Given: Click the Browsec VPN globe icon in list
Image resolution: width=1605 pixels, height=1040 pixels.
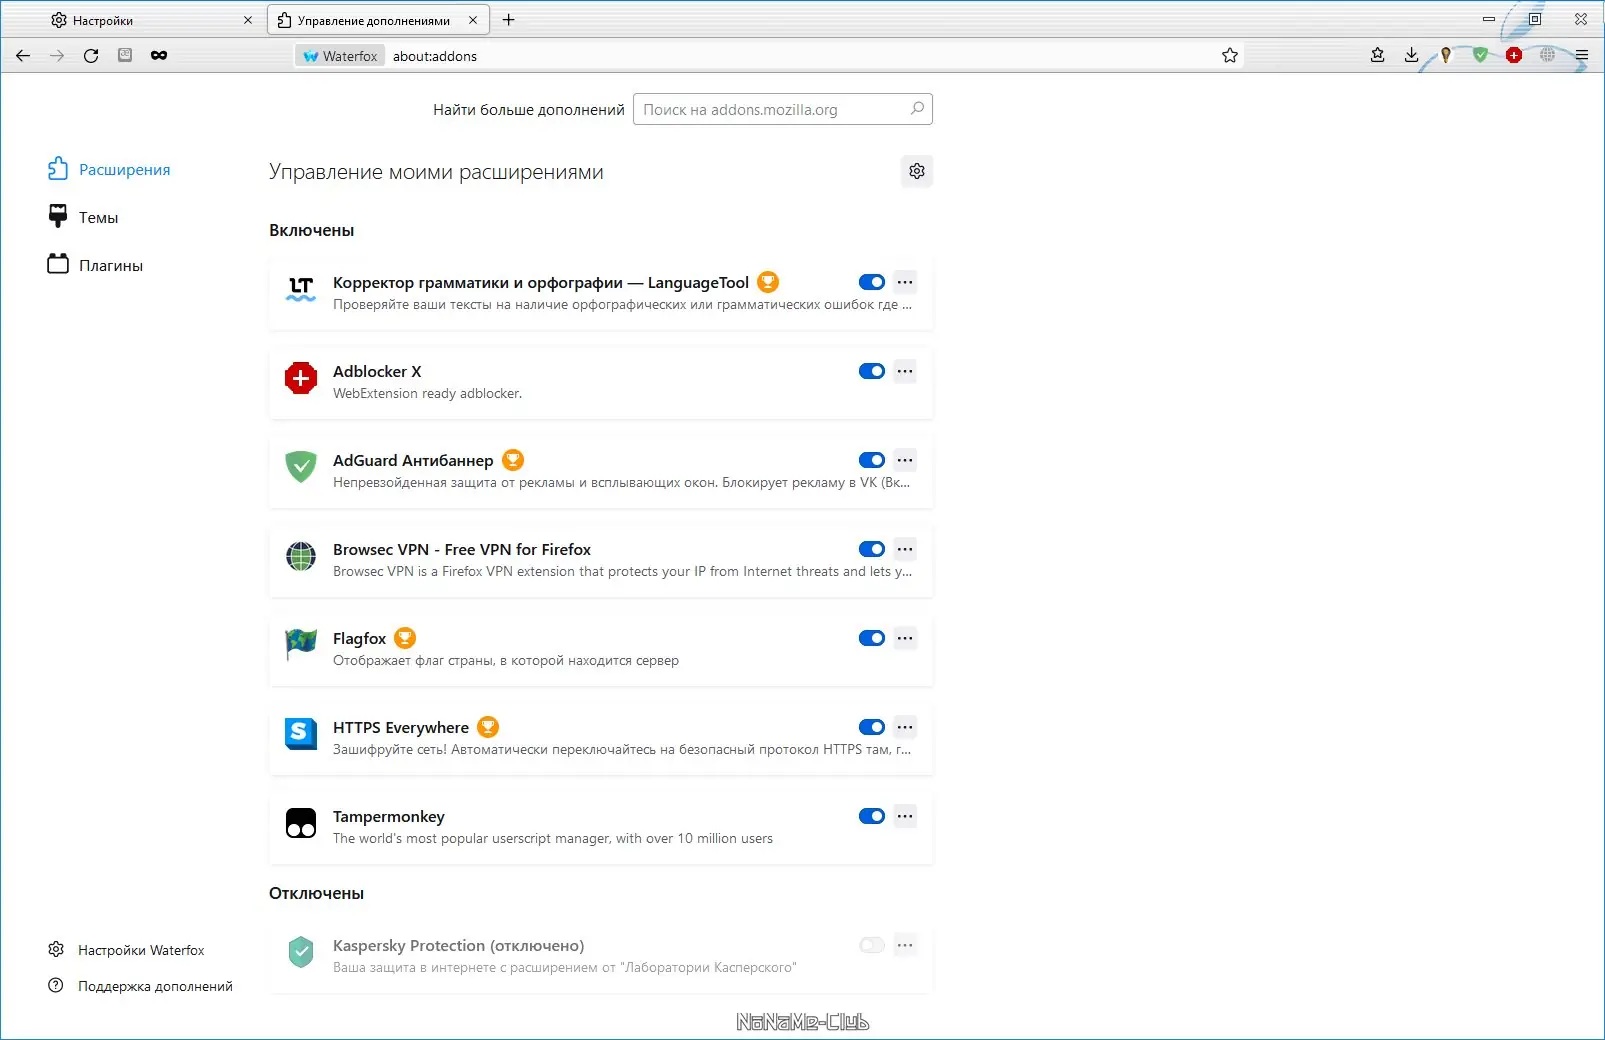Looking at the screenshot, I should click(x=301, y=556).
